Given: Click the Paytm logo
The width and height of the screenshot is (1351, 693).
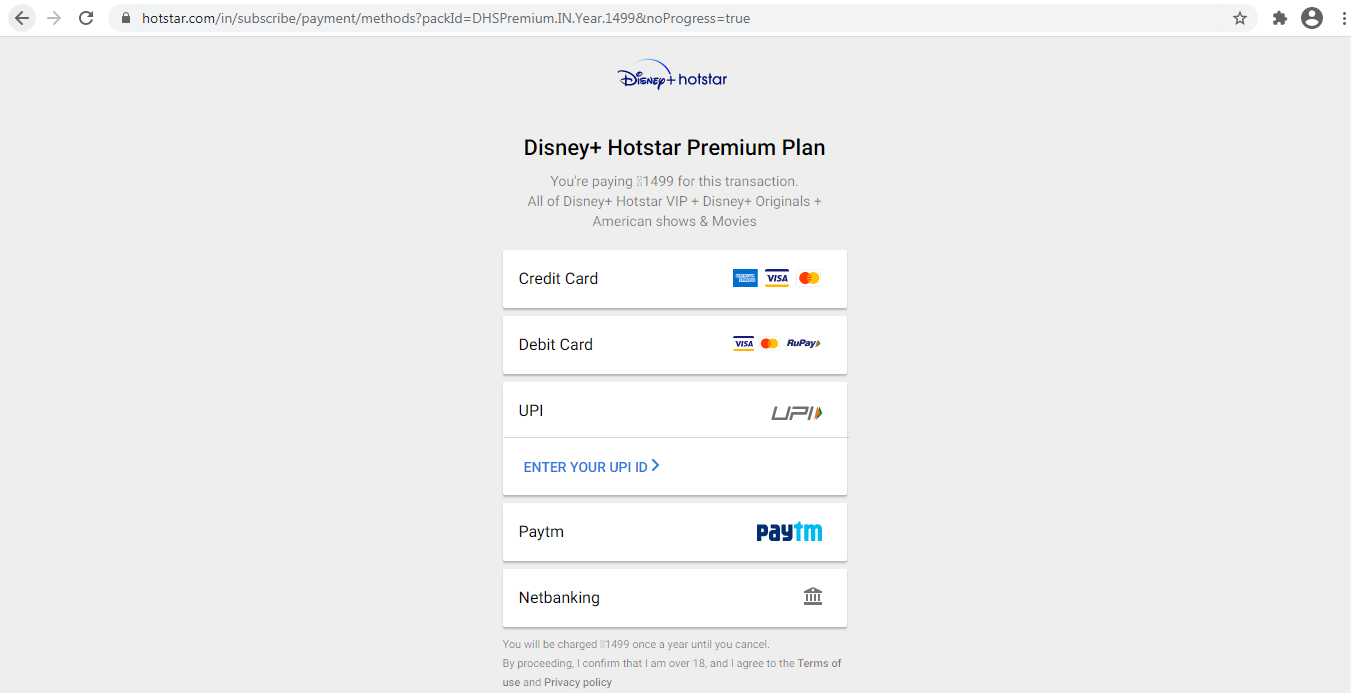Looking at the screenshot, I should pyautogui.click(x=789, y=532).
